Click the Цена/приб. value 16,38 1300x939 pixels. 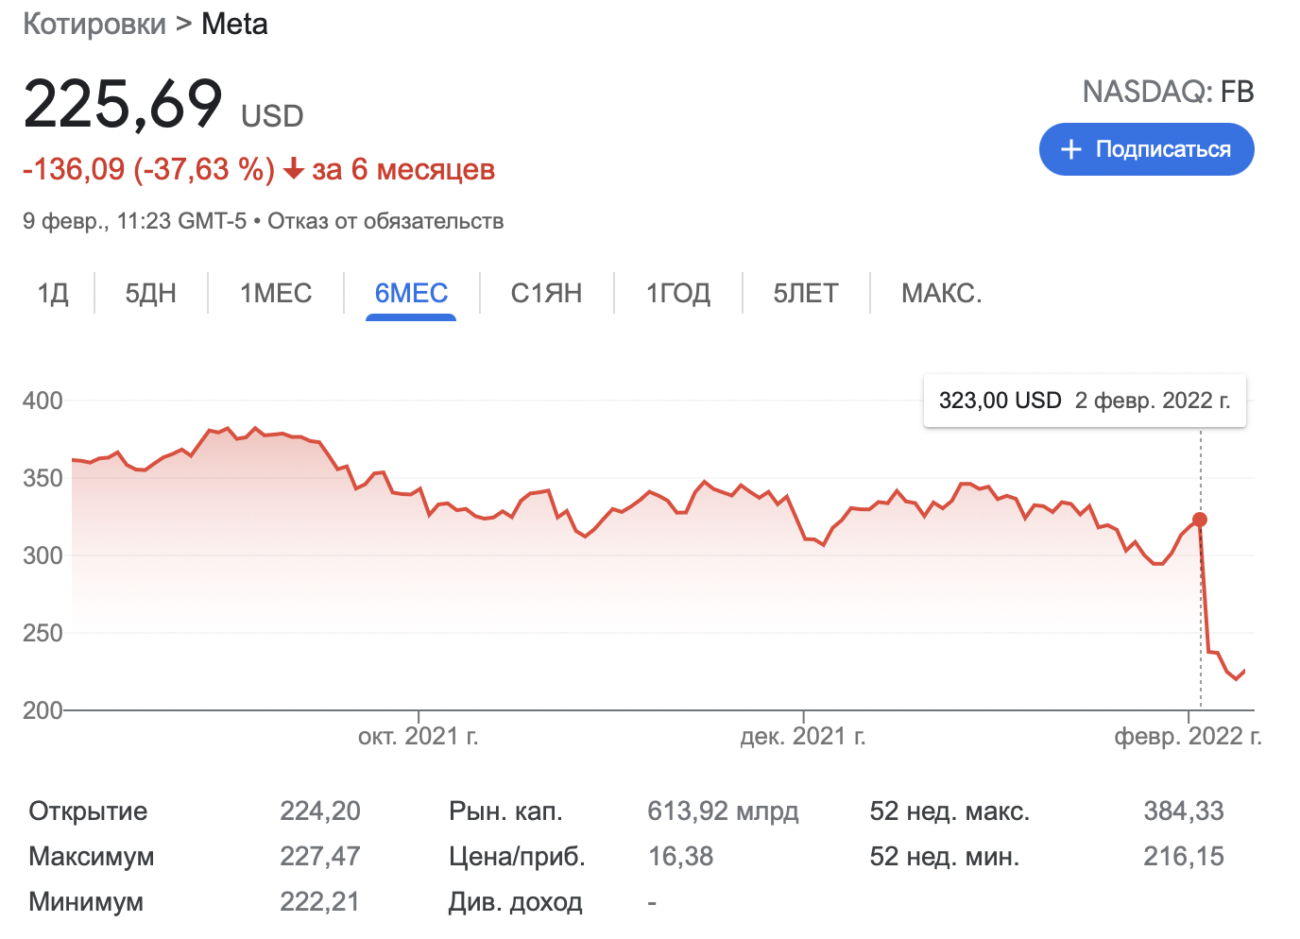coord(681,857)
